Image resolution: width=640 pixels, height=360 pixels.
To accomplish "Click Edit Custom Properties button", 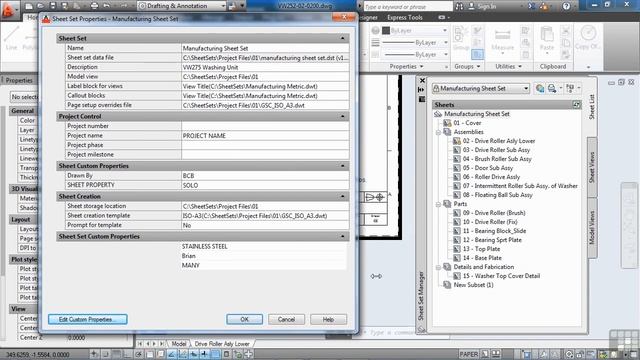I will [87, 319].
